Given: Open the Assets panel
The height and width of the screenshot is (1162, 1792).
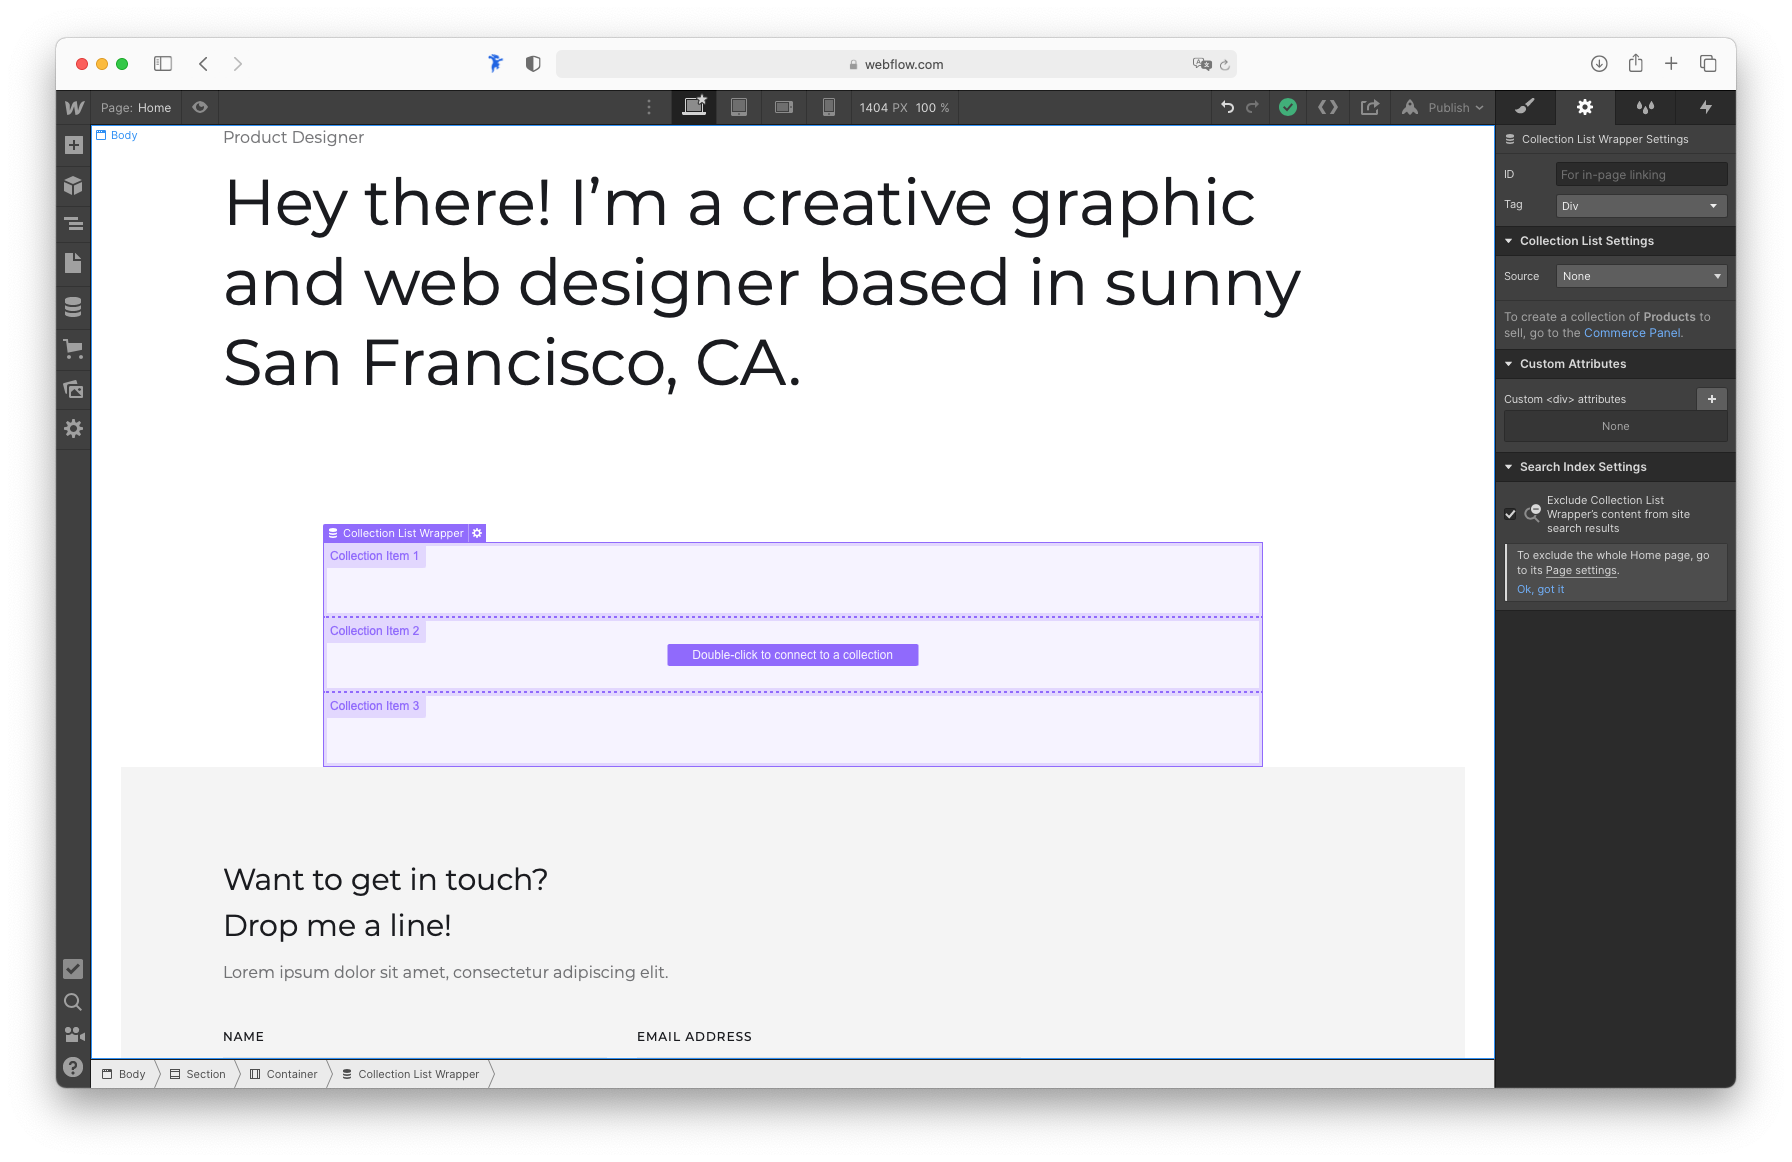Looking at the screenshot, I should pyautogui.click(x=73, y=390).
